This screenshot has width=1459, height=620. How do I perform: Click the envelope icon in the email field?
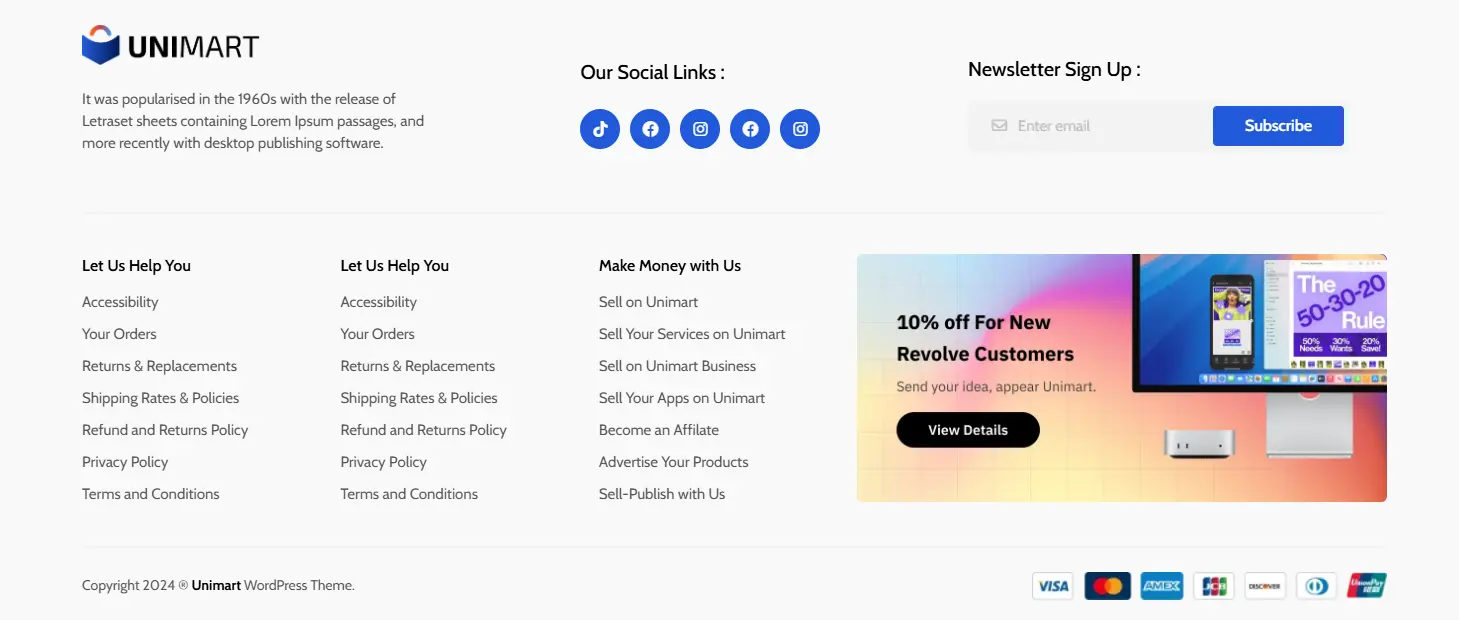tap(999, 125)
